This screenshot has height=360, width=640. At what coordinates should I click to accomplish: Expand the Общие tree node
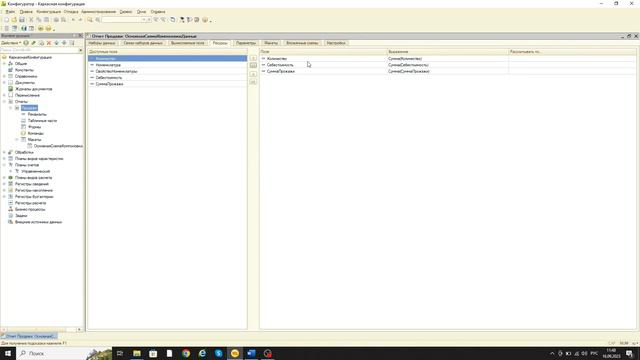click(x=4, y=64)
